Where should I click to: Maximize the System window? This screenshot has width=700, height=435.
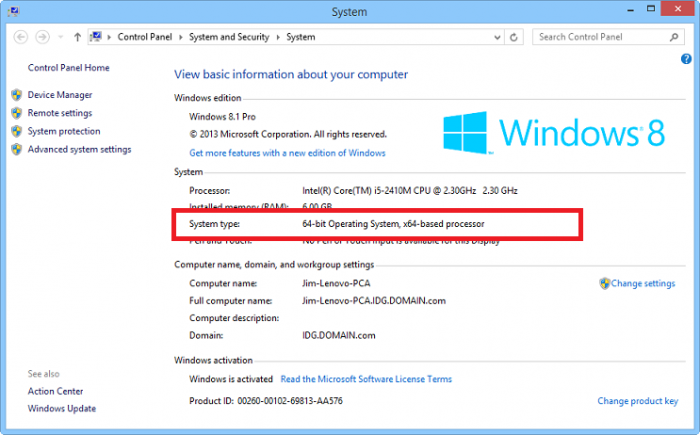click(x=651, y=9)
